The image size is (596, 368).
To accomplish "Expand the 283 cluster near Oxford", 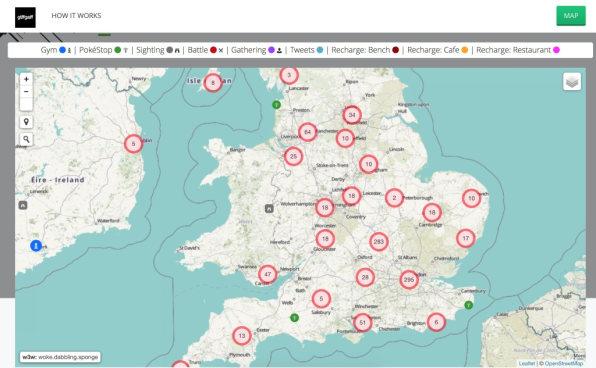I will point(379,242).
